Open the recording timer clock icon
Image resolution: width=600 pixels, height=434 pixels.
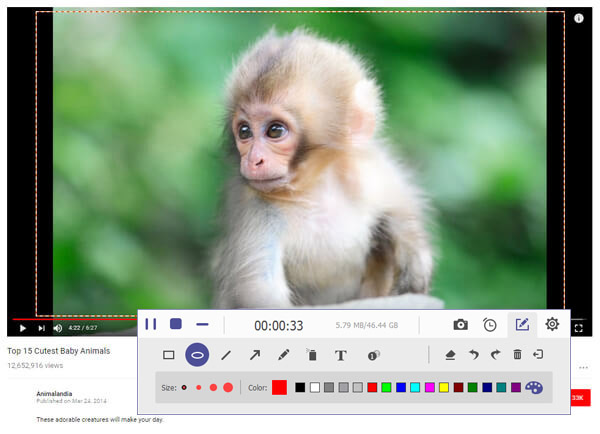tap(490, 325)
